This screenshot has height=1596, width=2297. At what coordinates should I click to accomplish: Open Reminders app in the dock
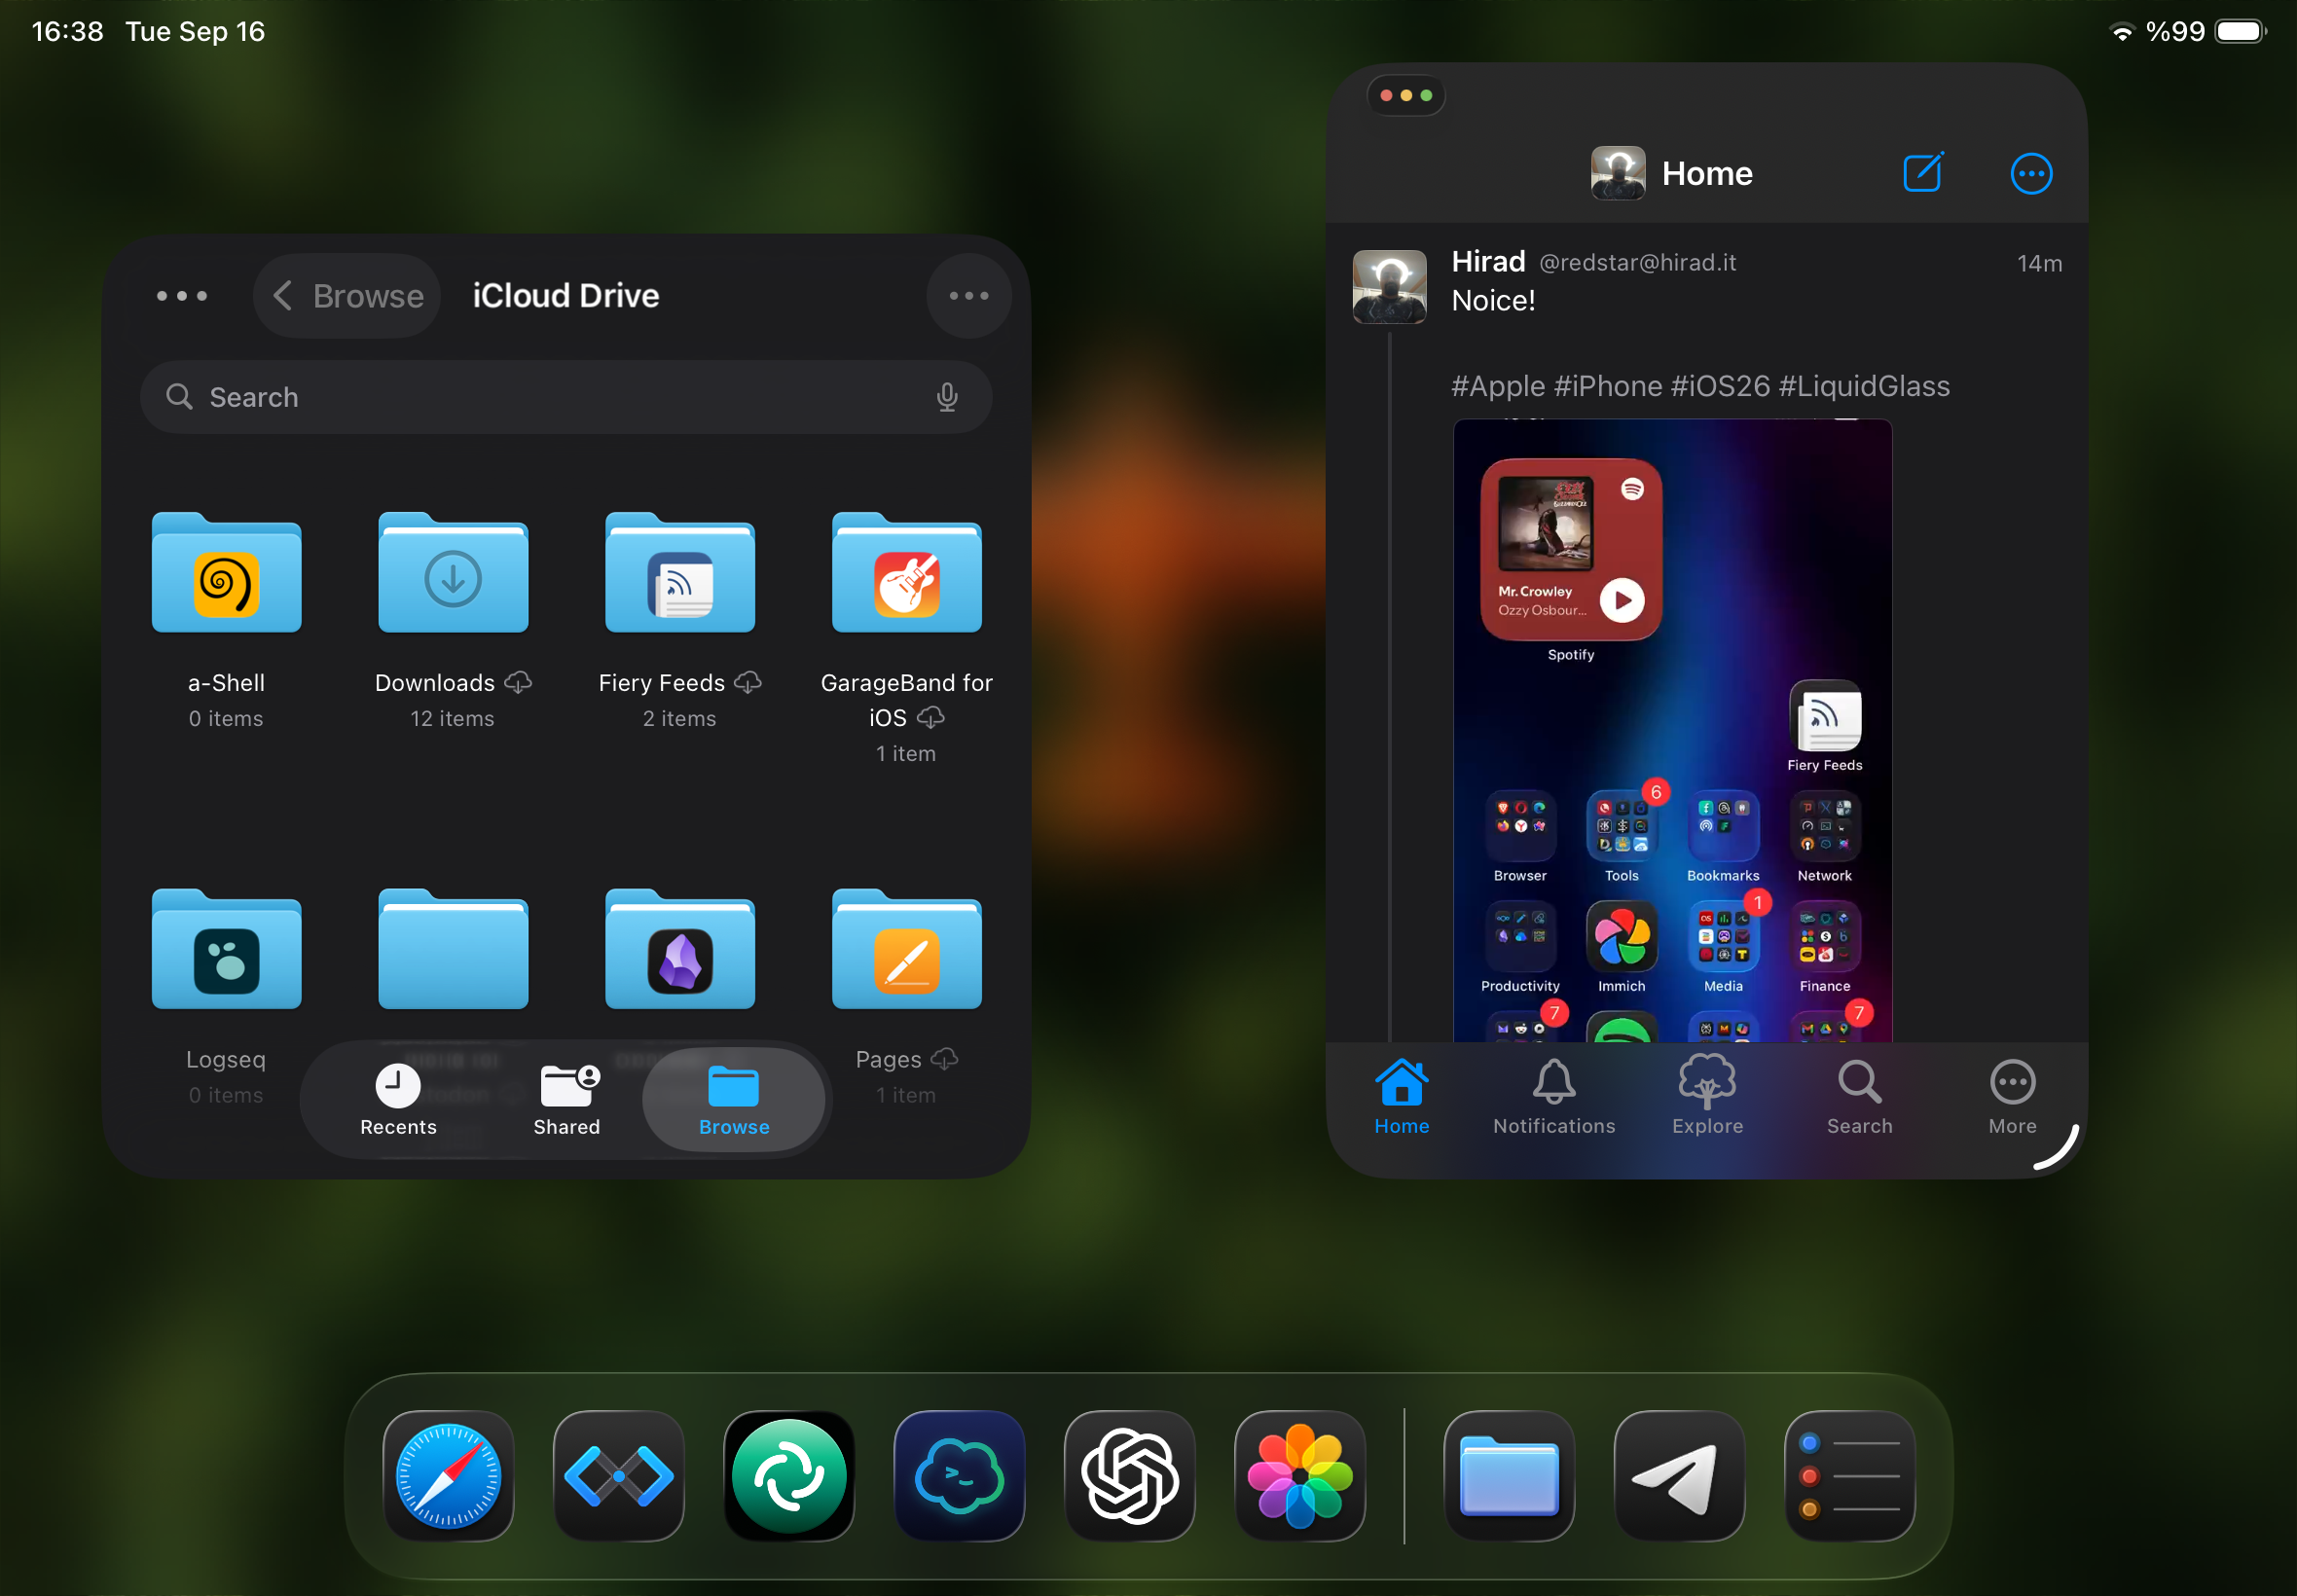click(x=1848, y=1475)
